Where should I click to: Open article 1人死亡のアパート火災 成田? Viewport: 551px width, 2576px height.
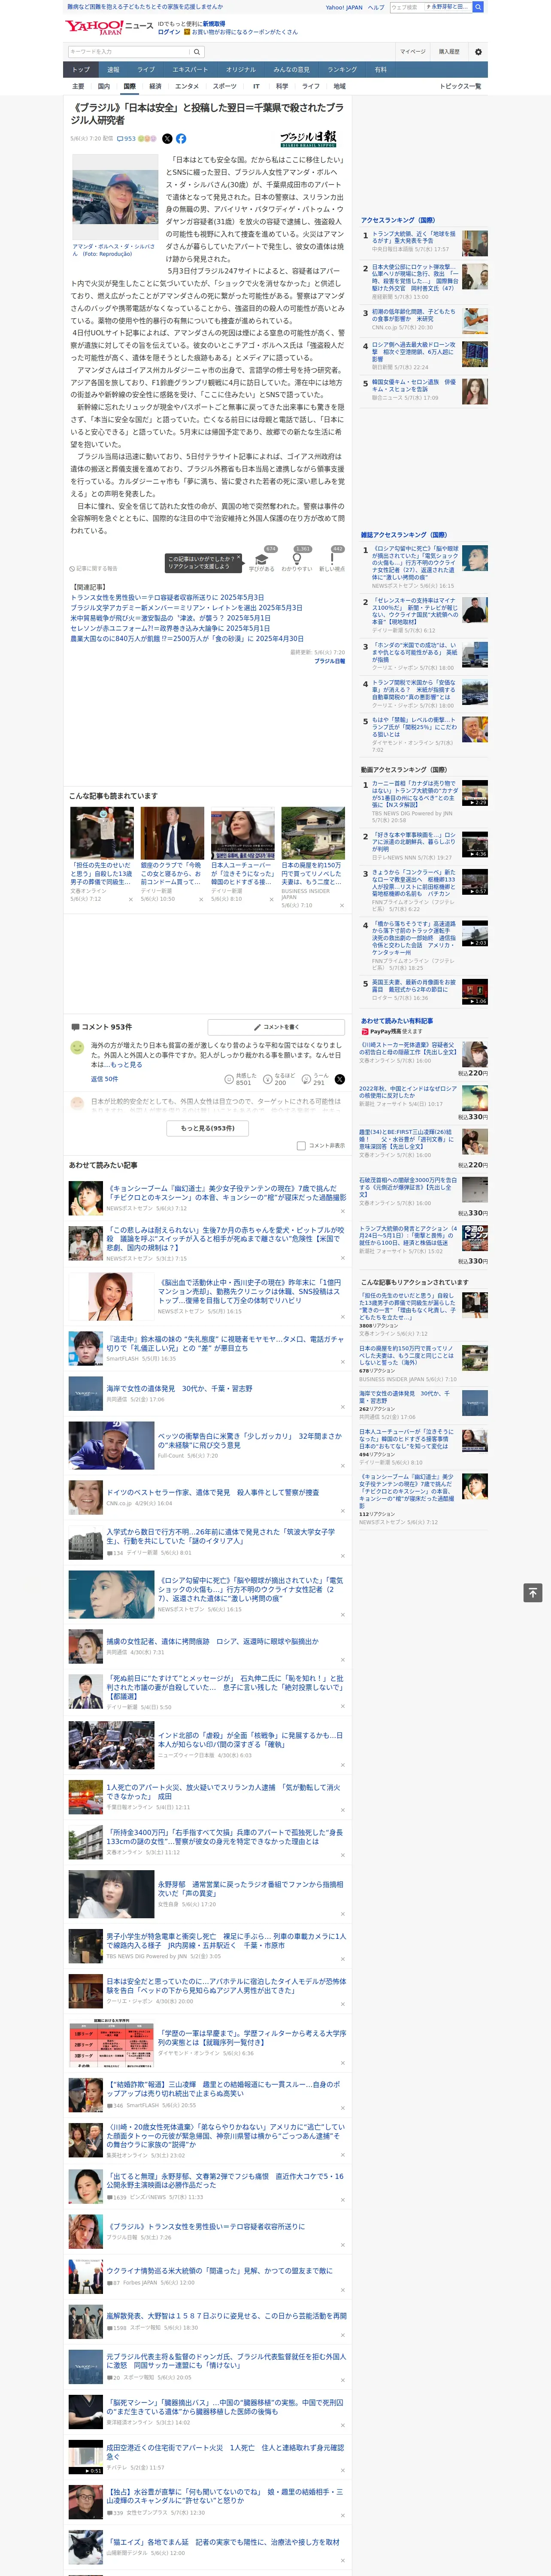(223, 1791)
